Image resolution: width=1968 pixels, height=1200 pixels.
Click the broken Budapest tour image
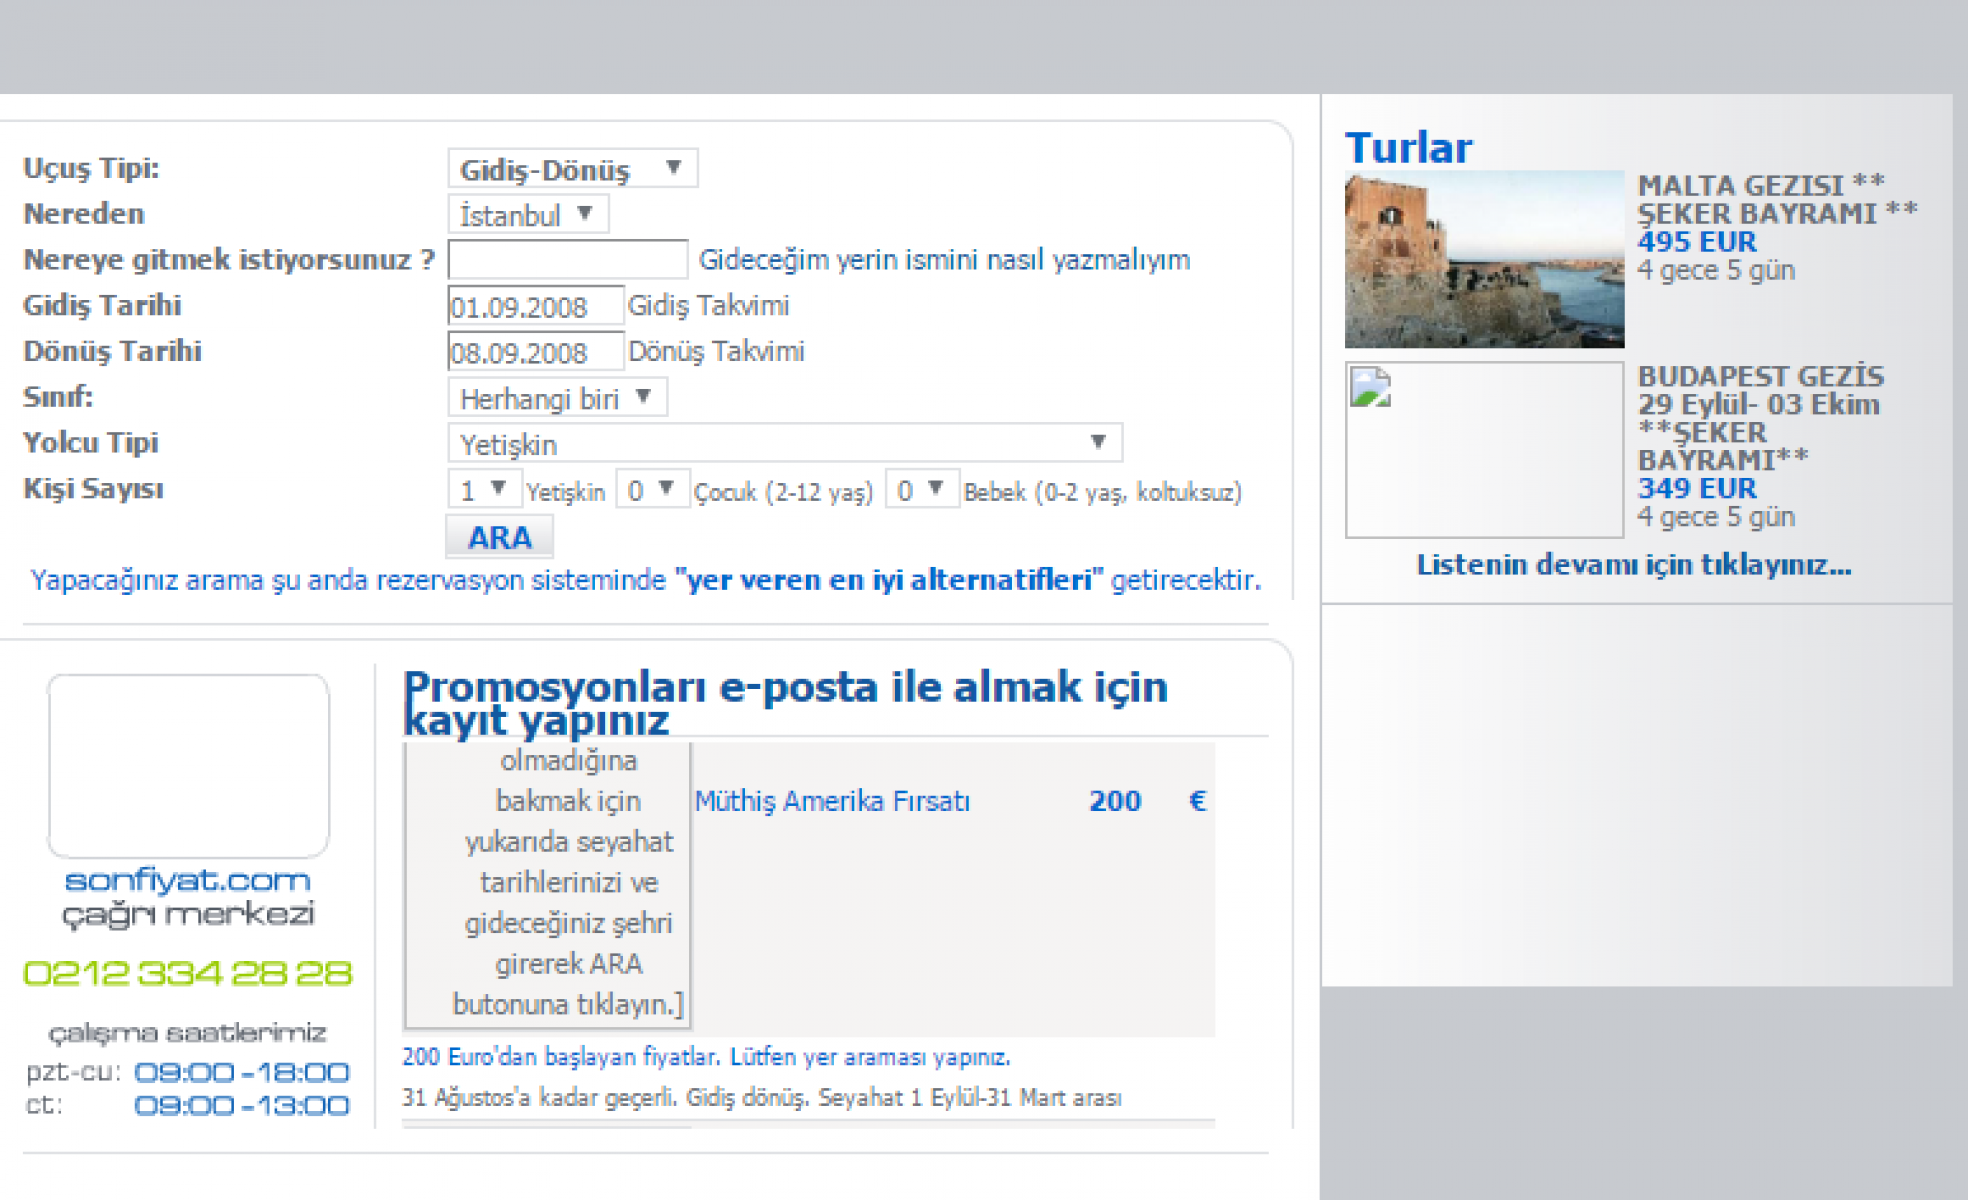[1484, 450]
